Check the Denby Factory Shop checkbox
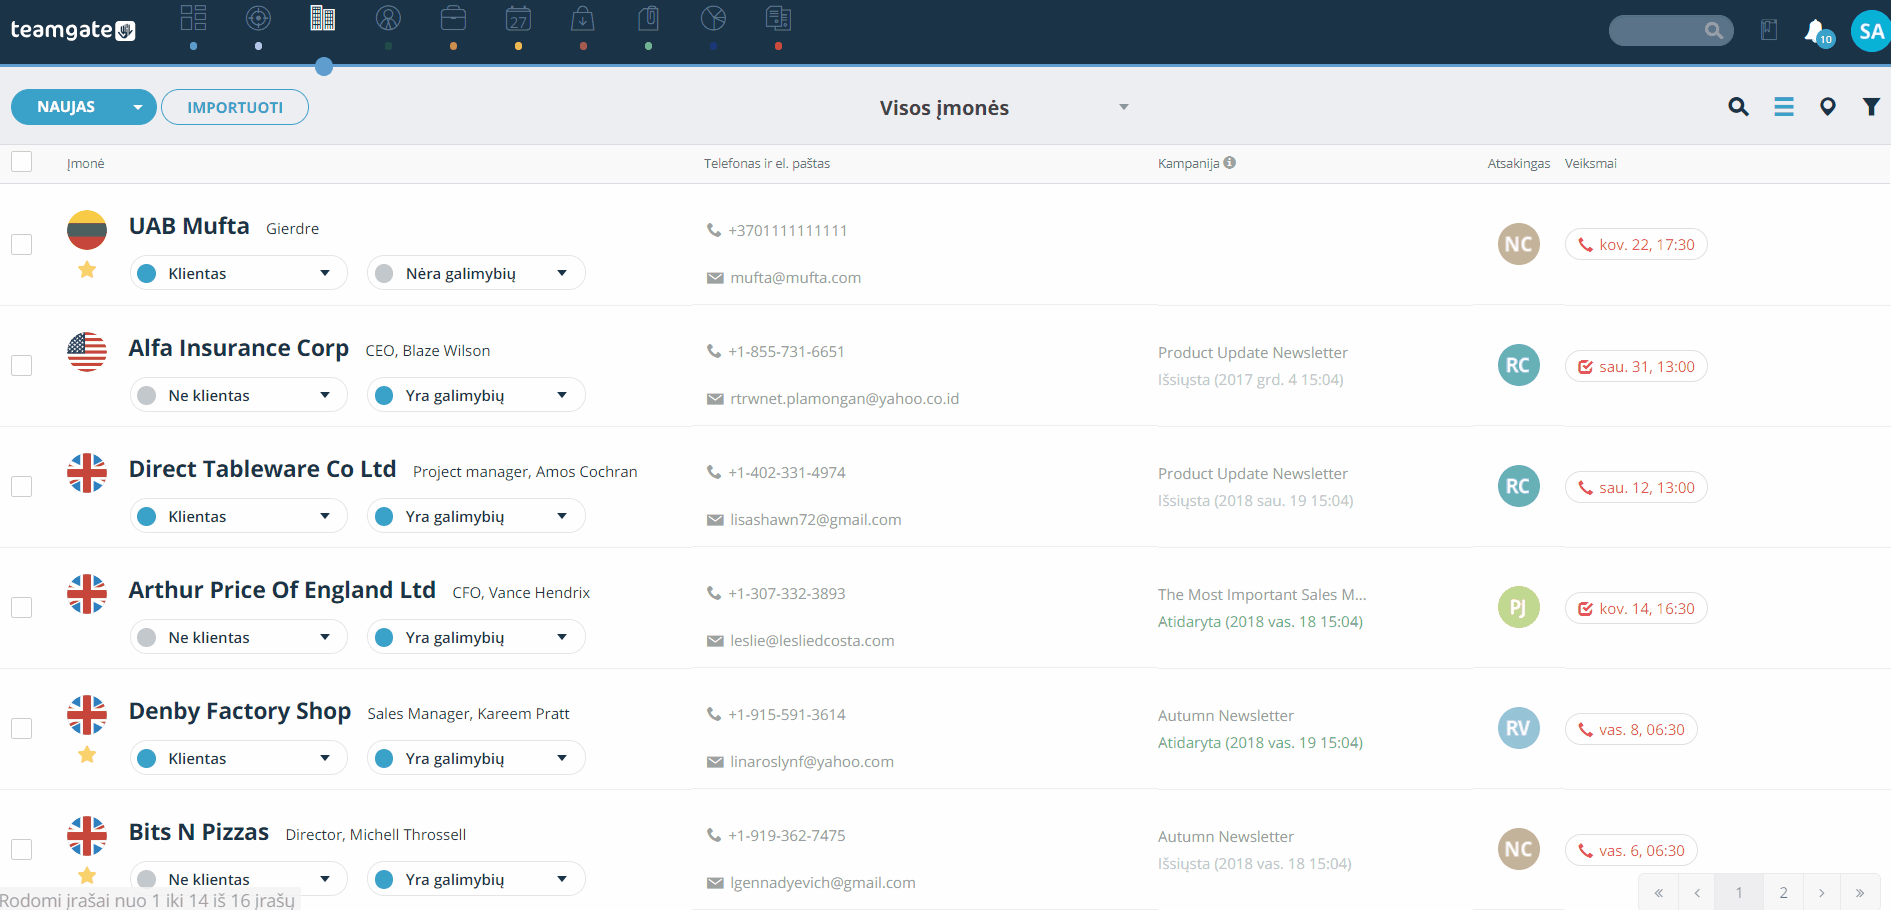The height and width of the screenshot is (910, 1891). coord(21,728)
